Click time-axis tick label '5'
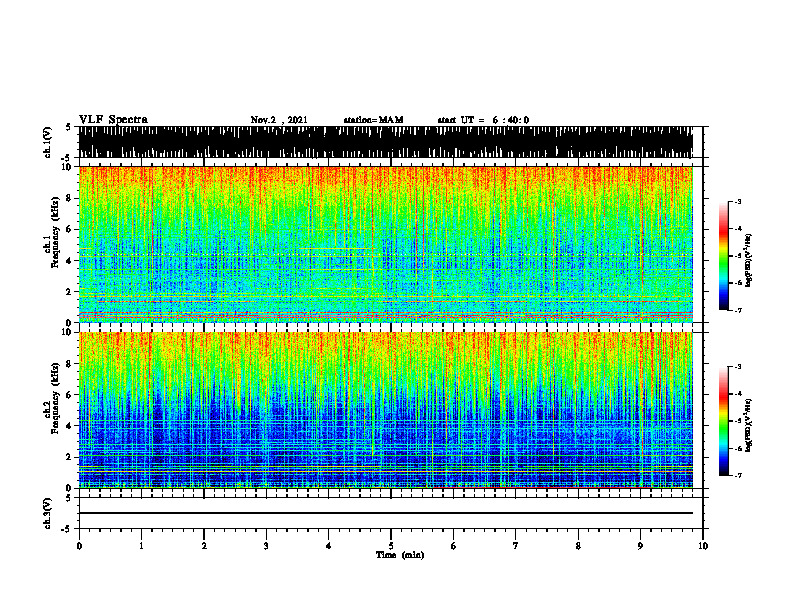792x612 pixels. 391,546
